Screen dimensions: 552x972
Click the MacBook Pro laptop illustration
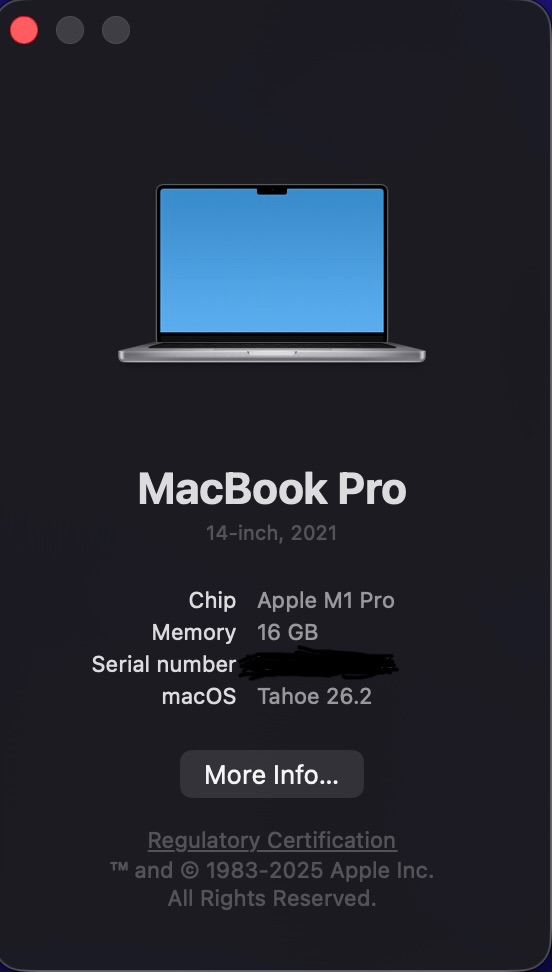(272, 273)
